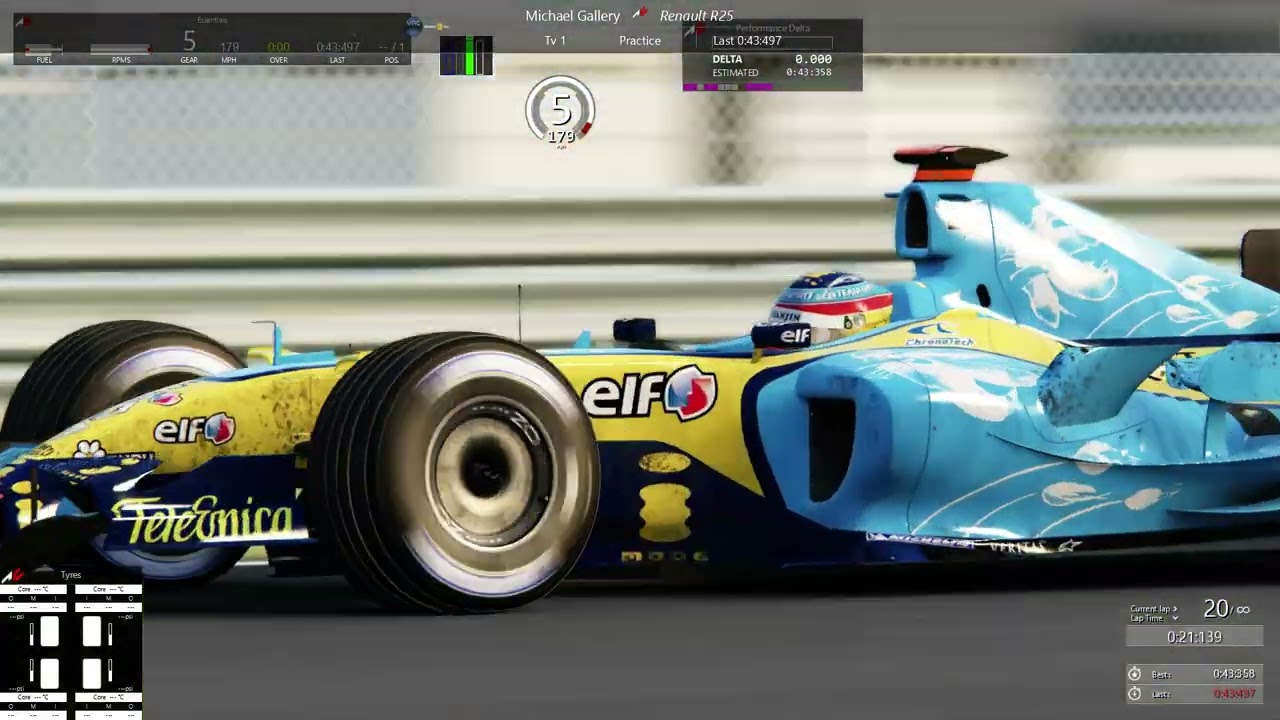Click the RPMS bar in the Essentials panel
1280x720 pixels.
(120, 48)
